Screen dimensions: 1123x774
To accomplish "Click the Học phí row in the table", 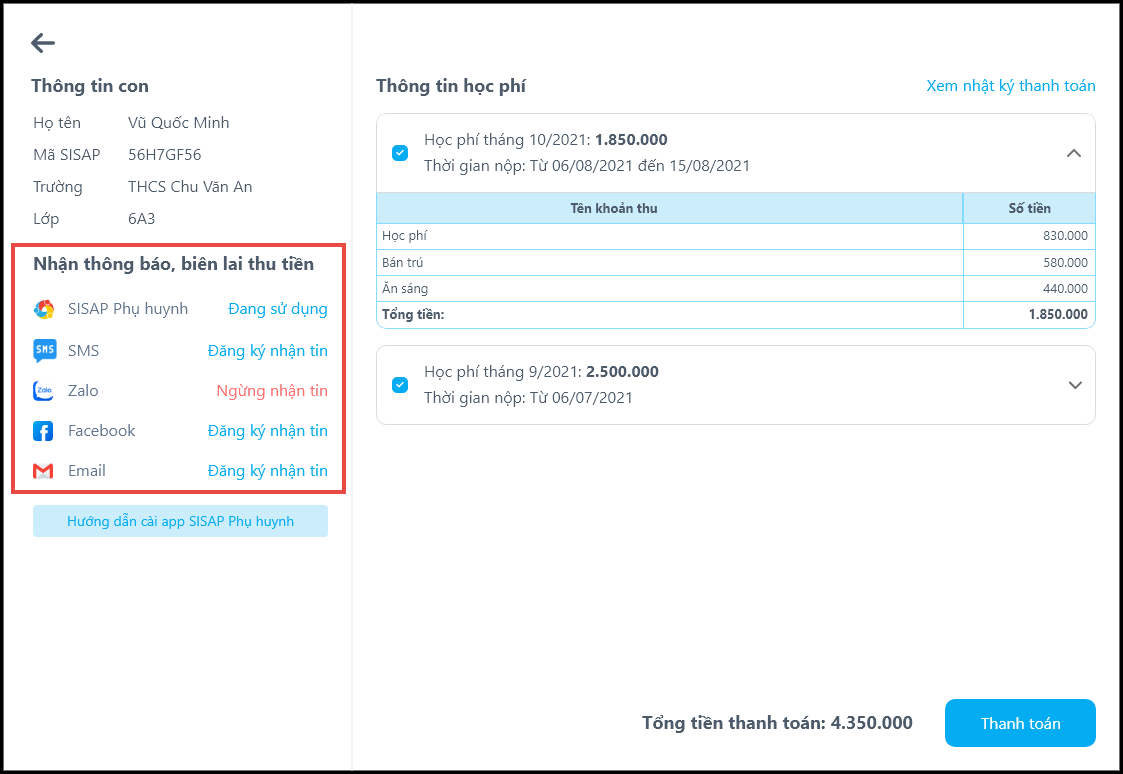I will coord(736,236).
